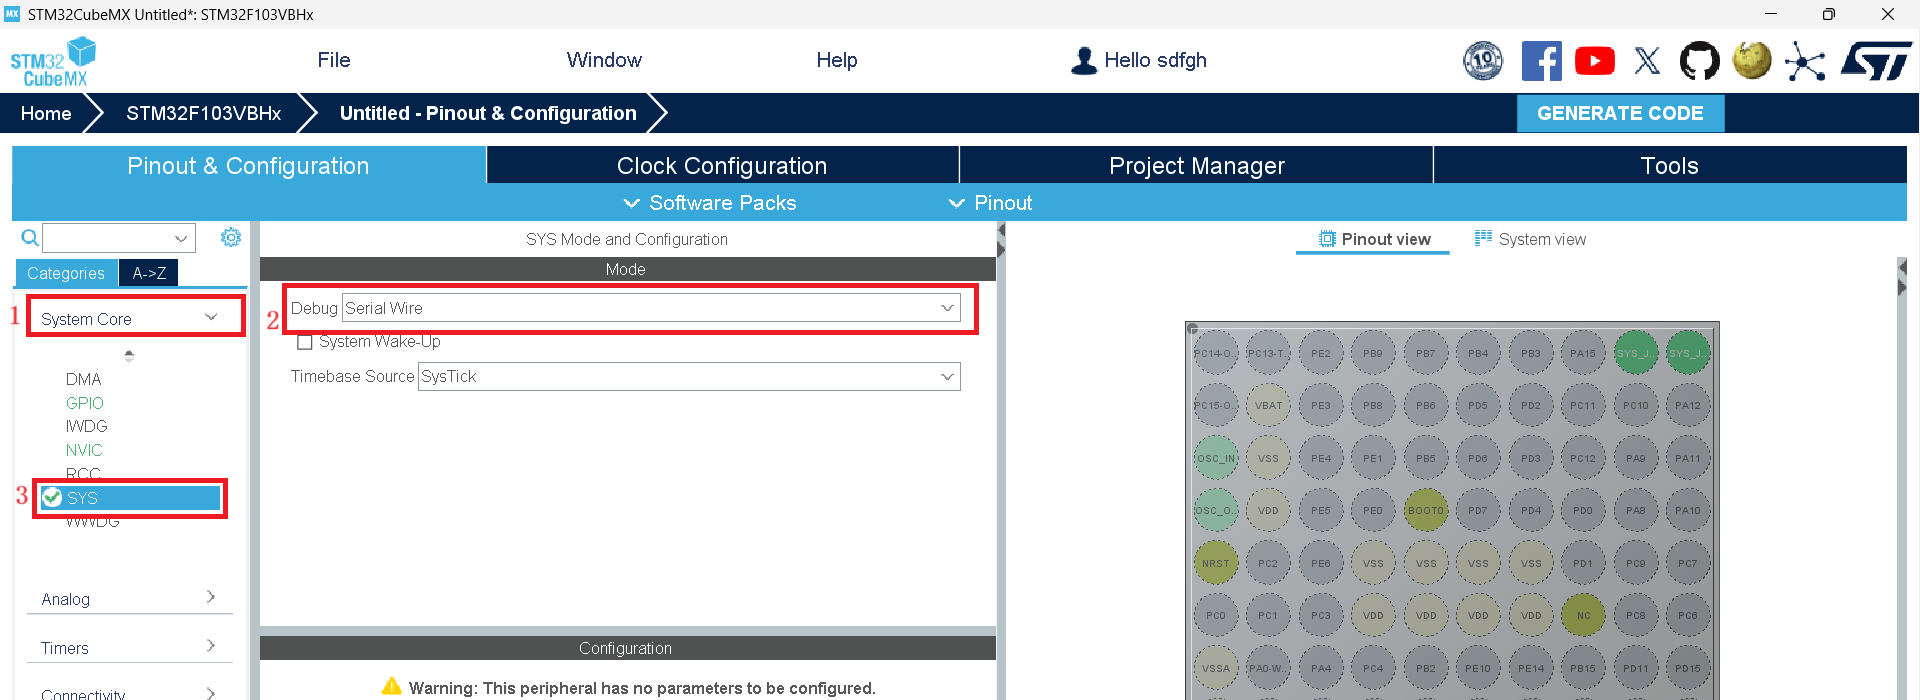The height and width of the screenshot is (700, 1920).
Task: Open the X social icon
Action: pos(1646,61)
